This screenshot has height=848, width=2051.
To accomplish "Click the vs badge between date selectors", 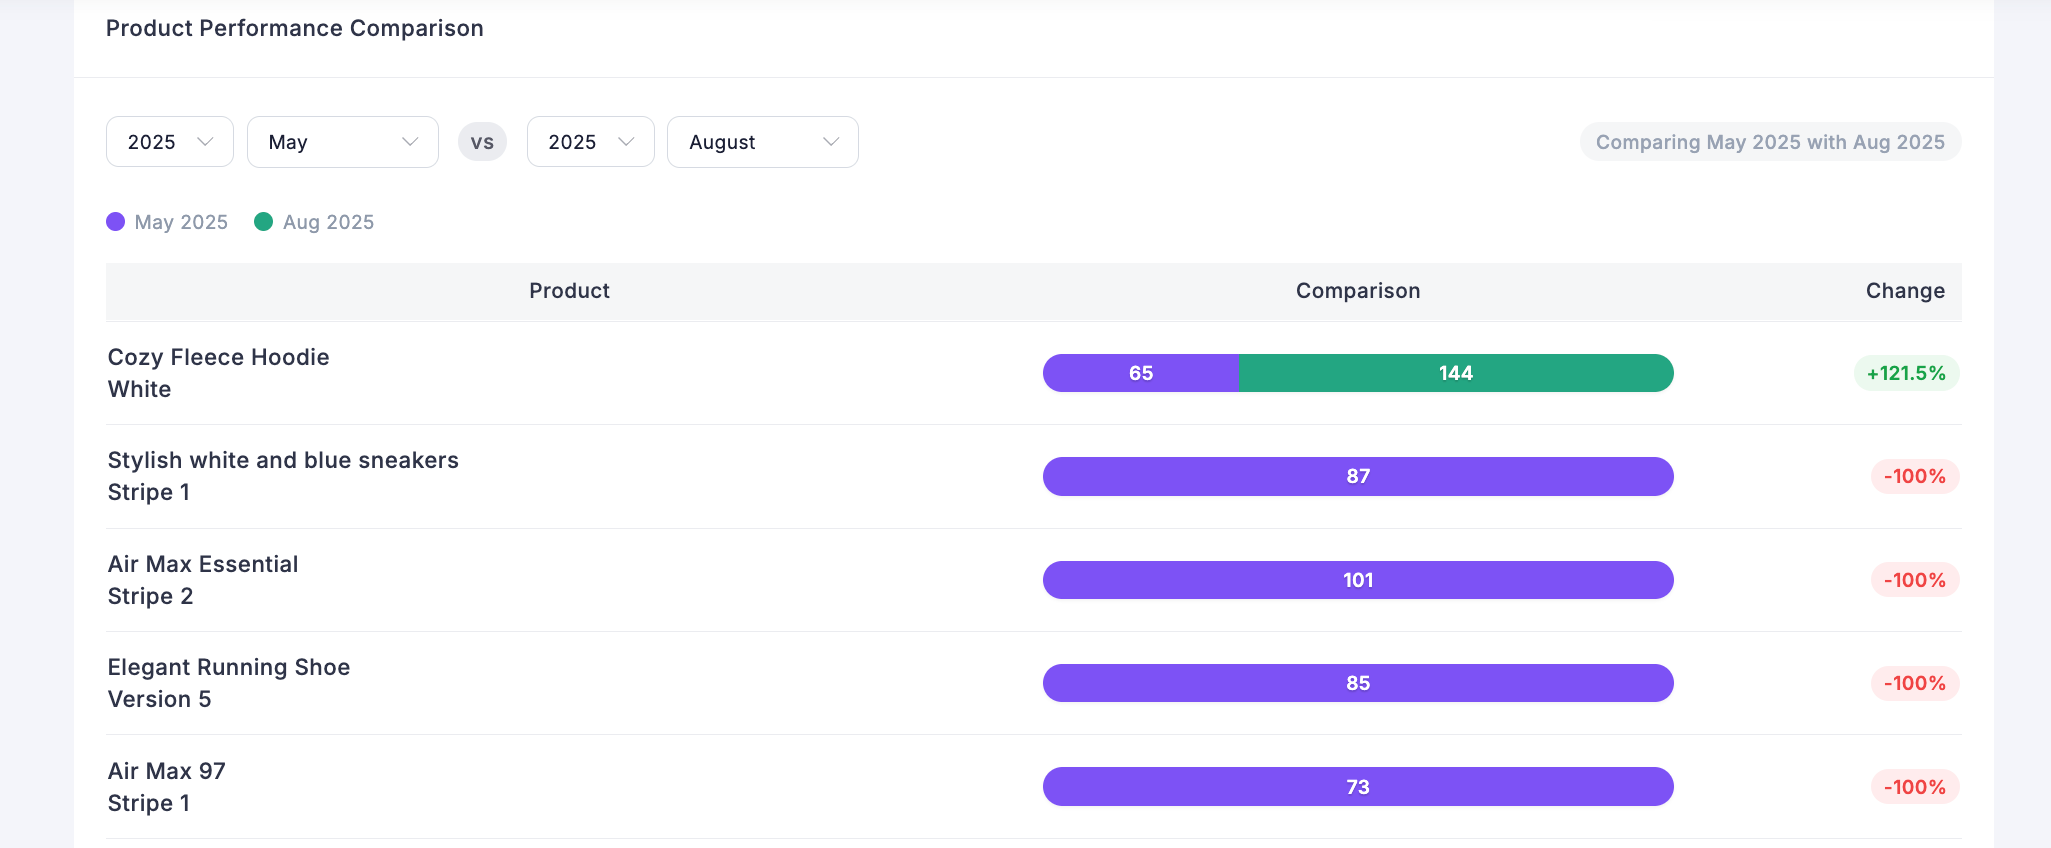I will (482, 142).
